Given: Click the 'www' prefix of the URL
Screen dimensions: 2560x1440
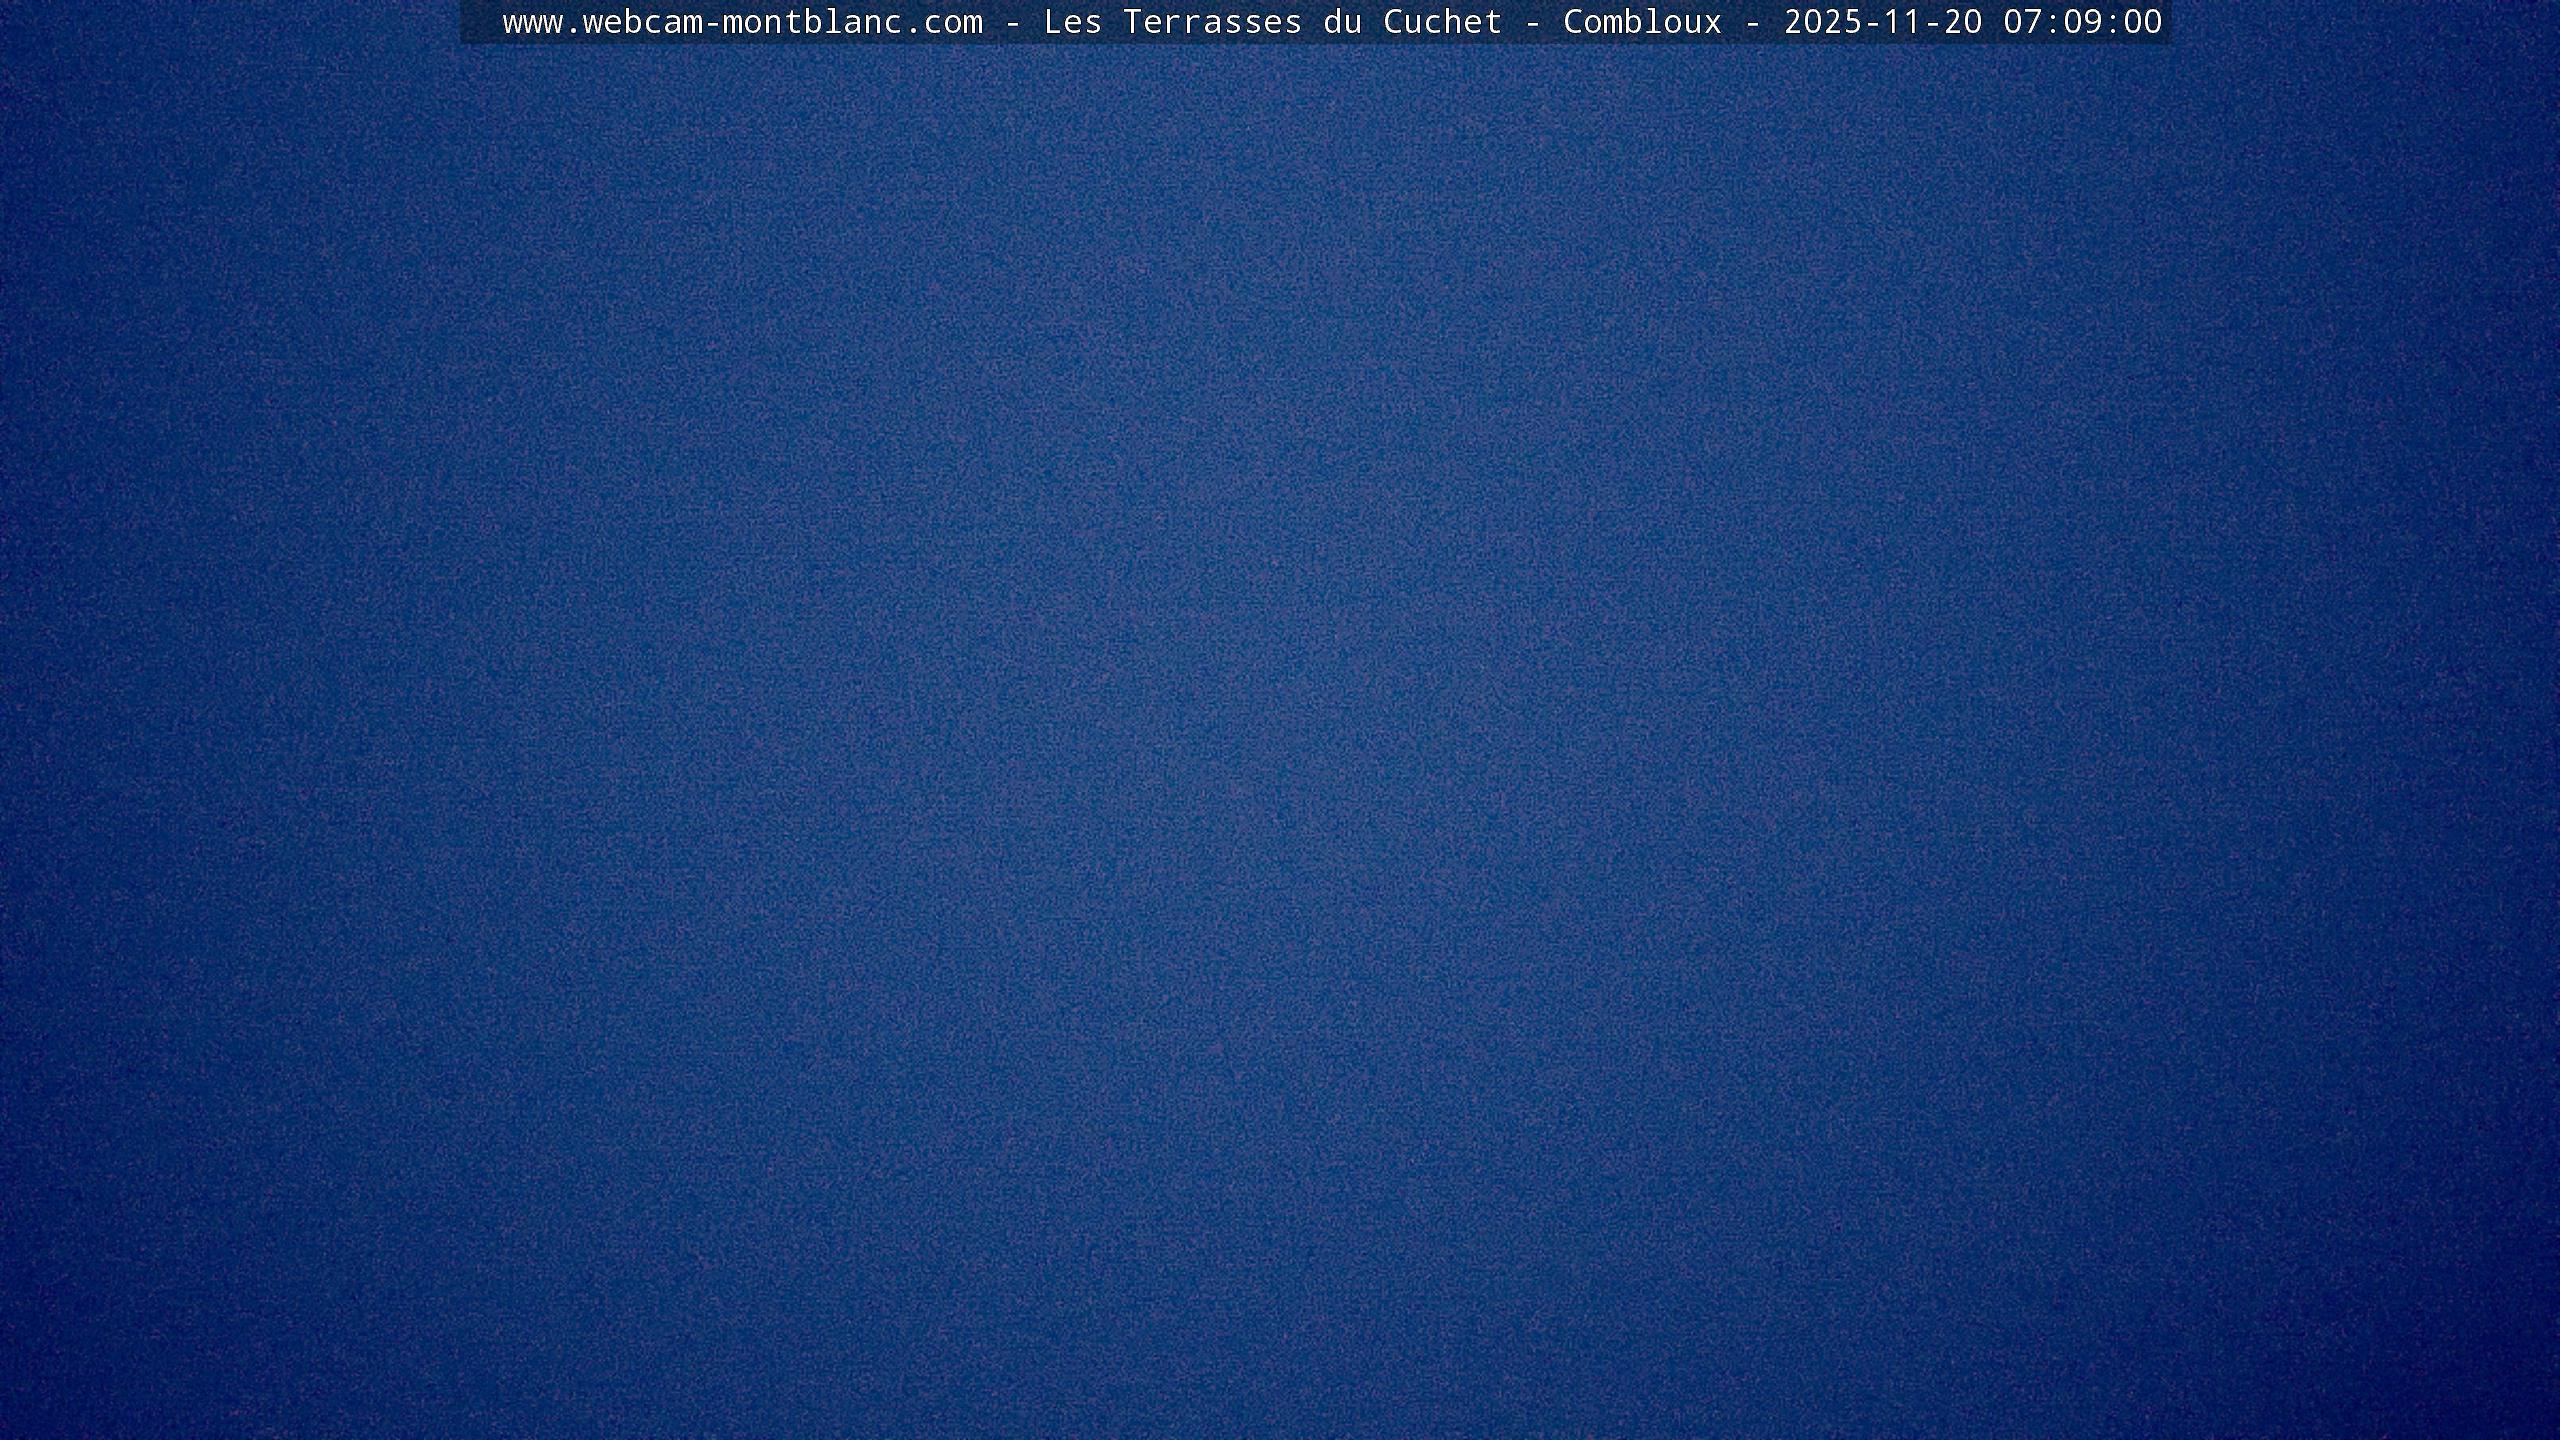Looking at the screenshot, I should [532, 22].
